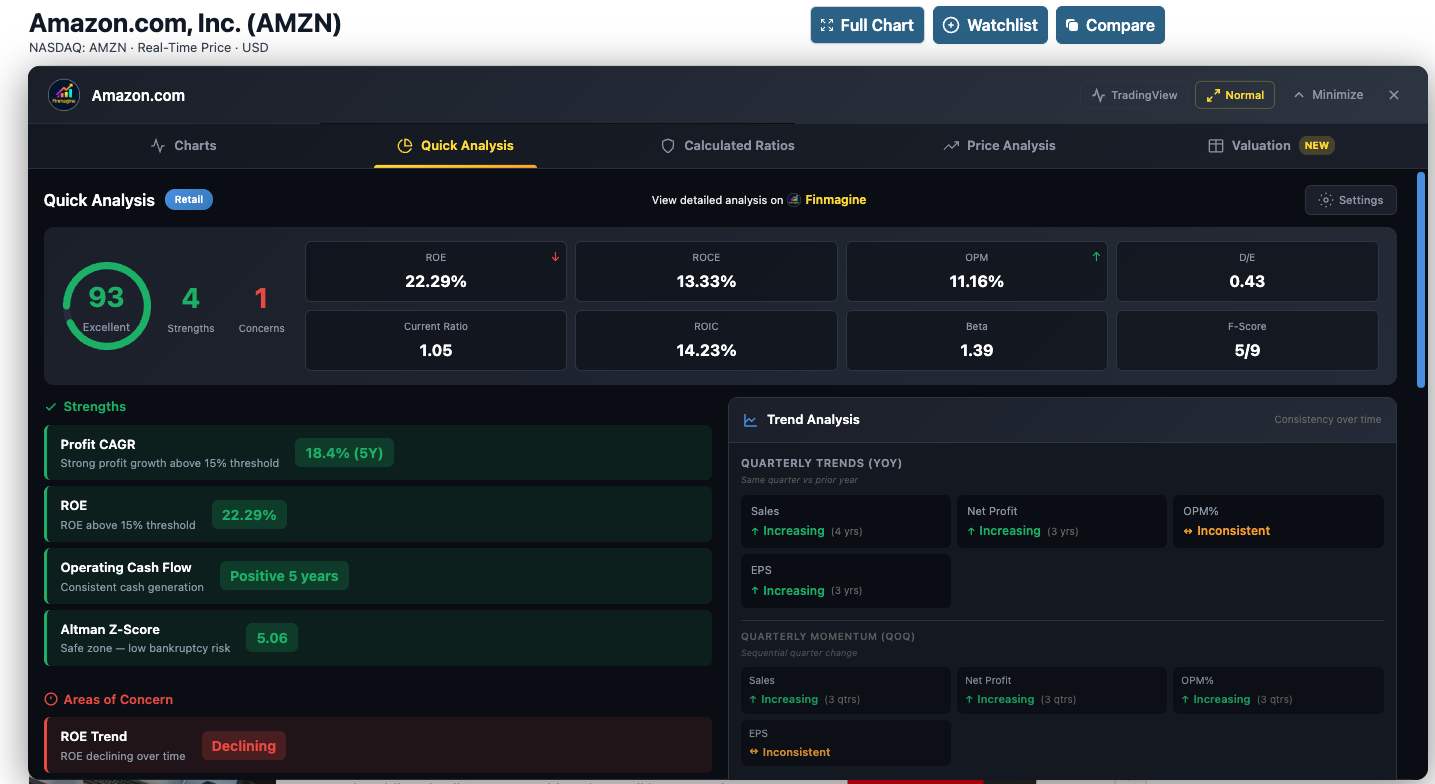Click the blue chart icon in Trend Analysis header
The image size is (1435, 784).
tap(750, 419)
